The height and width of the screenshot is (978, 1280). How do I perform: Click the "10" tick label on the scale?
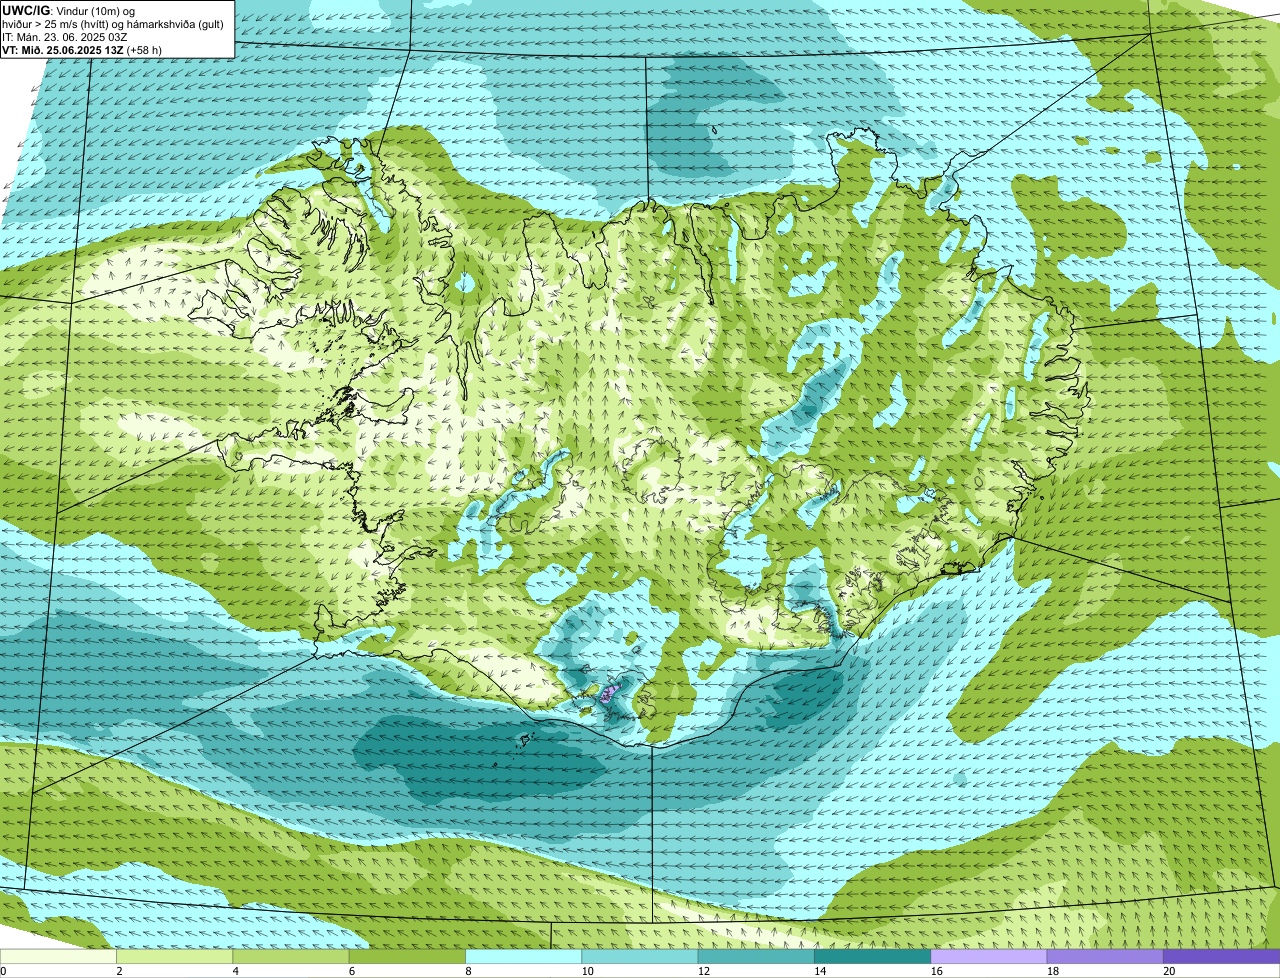tap(587, 971)
